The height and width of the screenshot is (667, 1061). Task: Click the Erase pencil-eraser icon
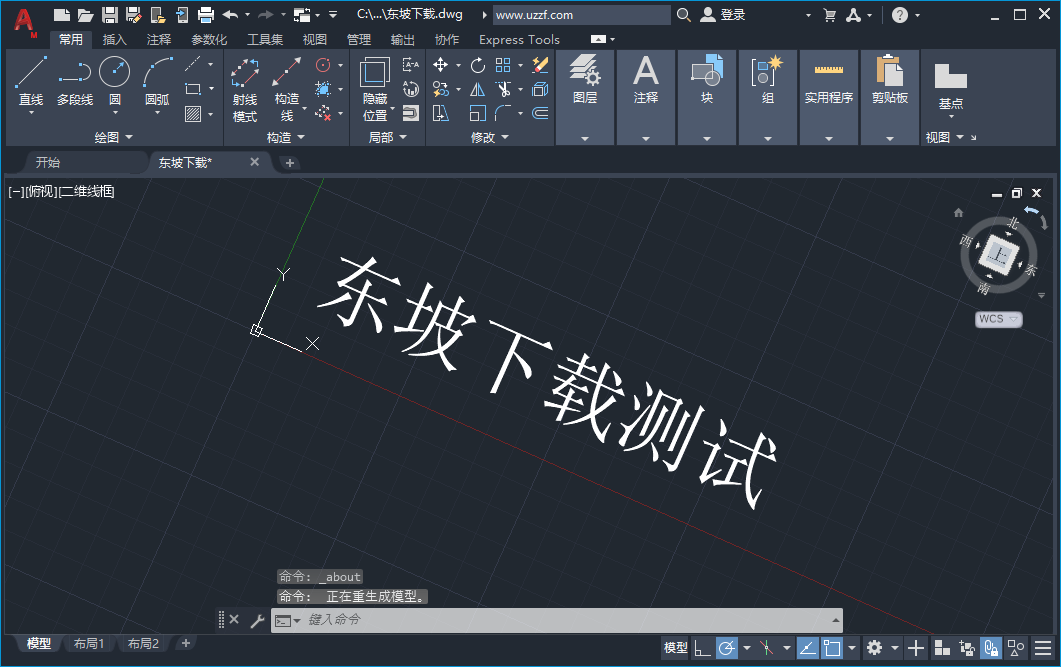(x=540, y=65)
